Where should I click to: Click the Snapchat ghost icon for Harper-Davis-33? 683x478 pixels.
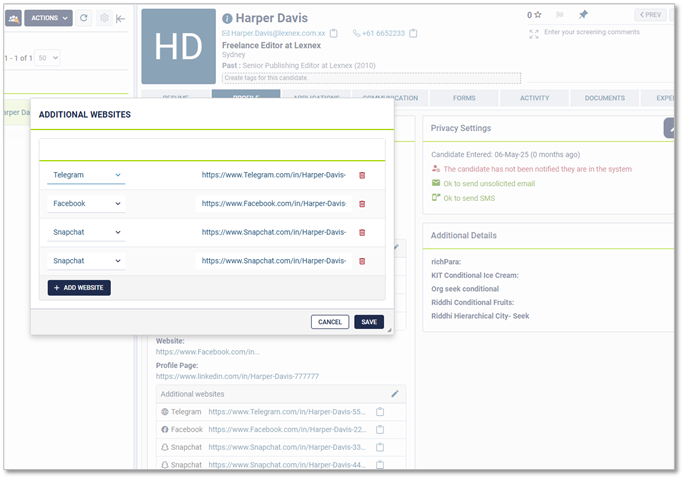click(165, 447)
